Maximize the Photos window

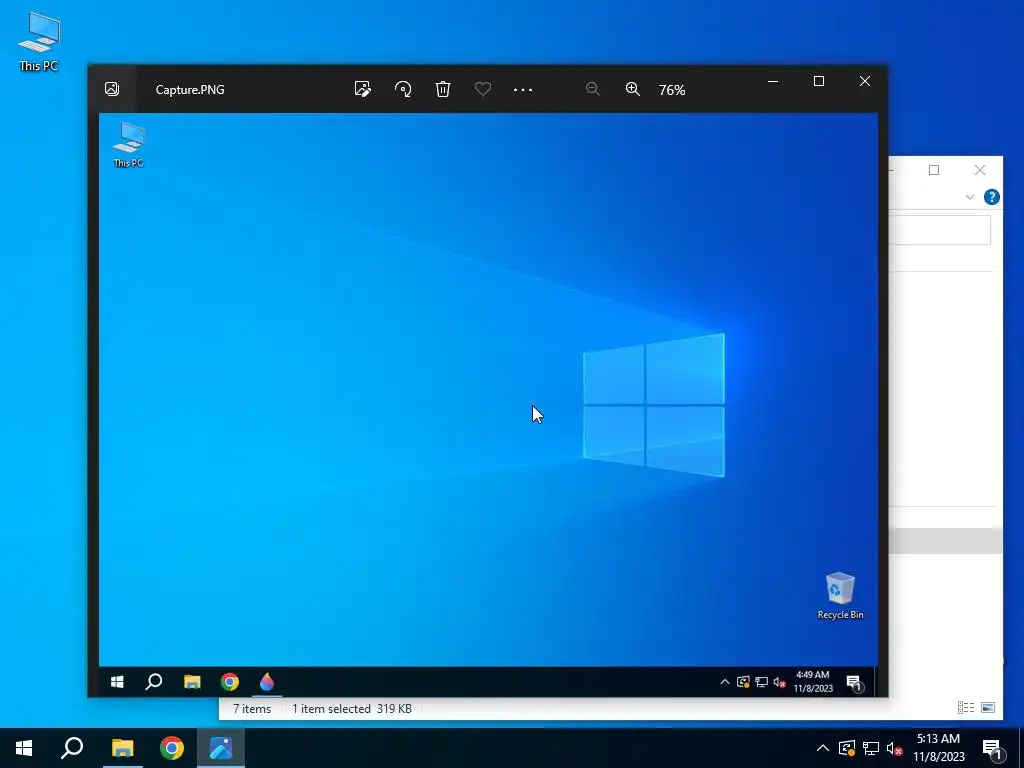click(x=819, y=81)
